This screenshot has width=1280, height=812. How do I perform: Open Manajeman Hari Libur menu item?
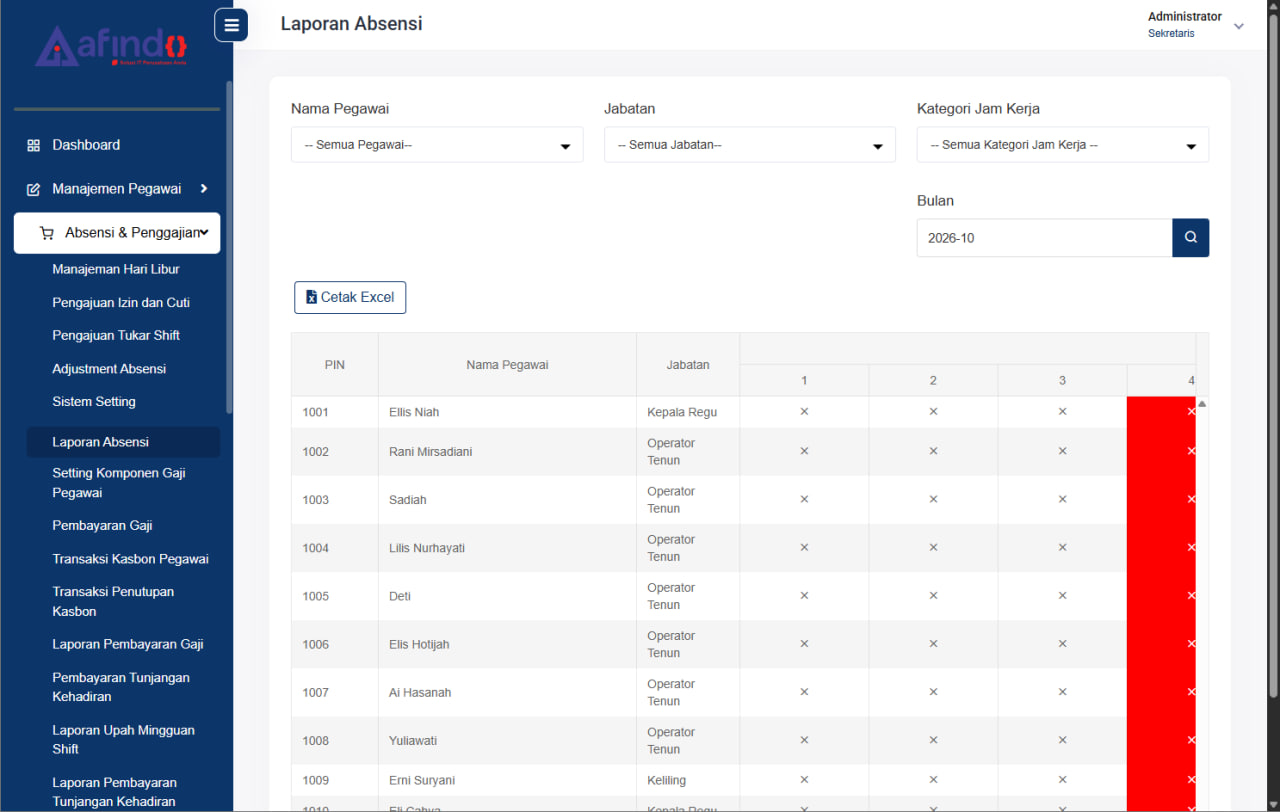(116, 269)
